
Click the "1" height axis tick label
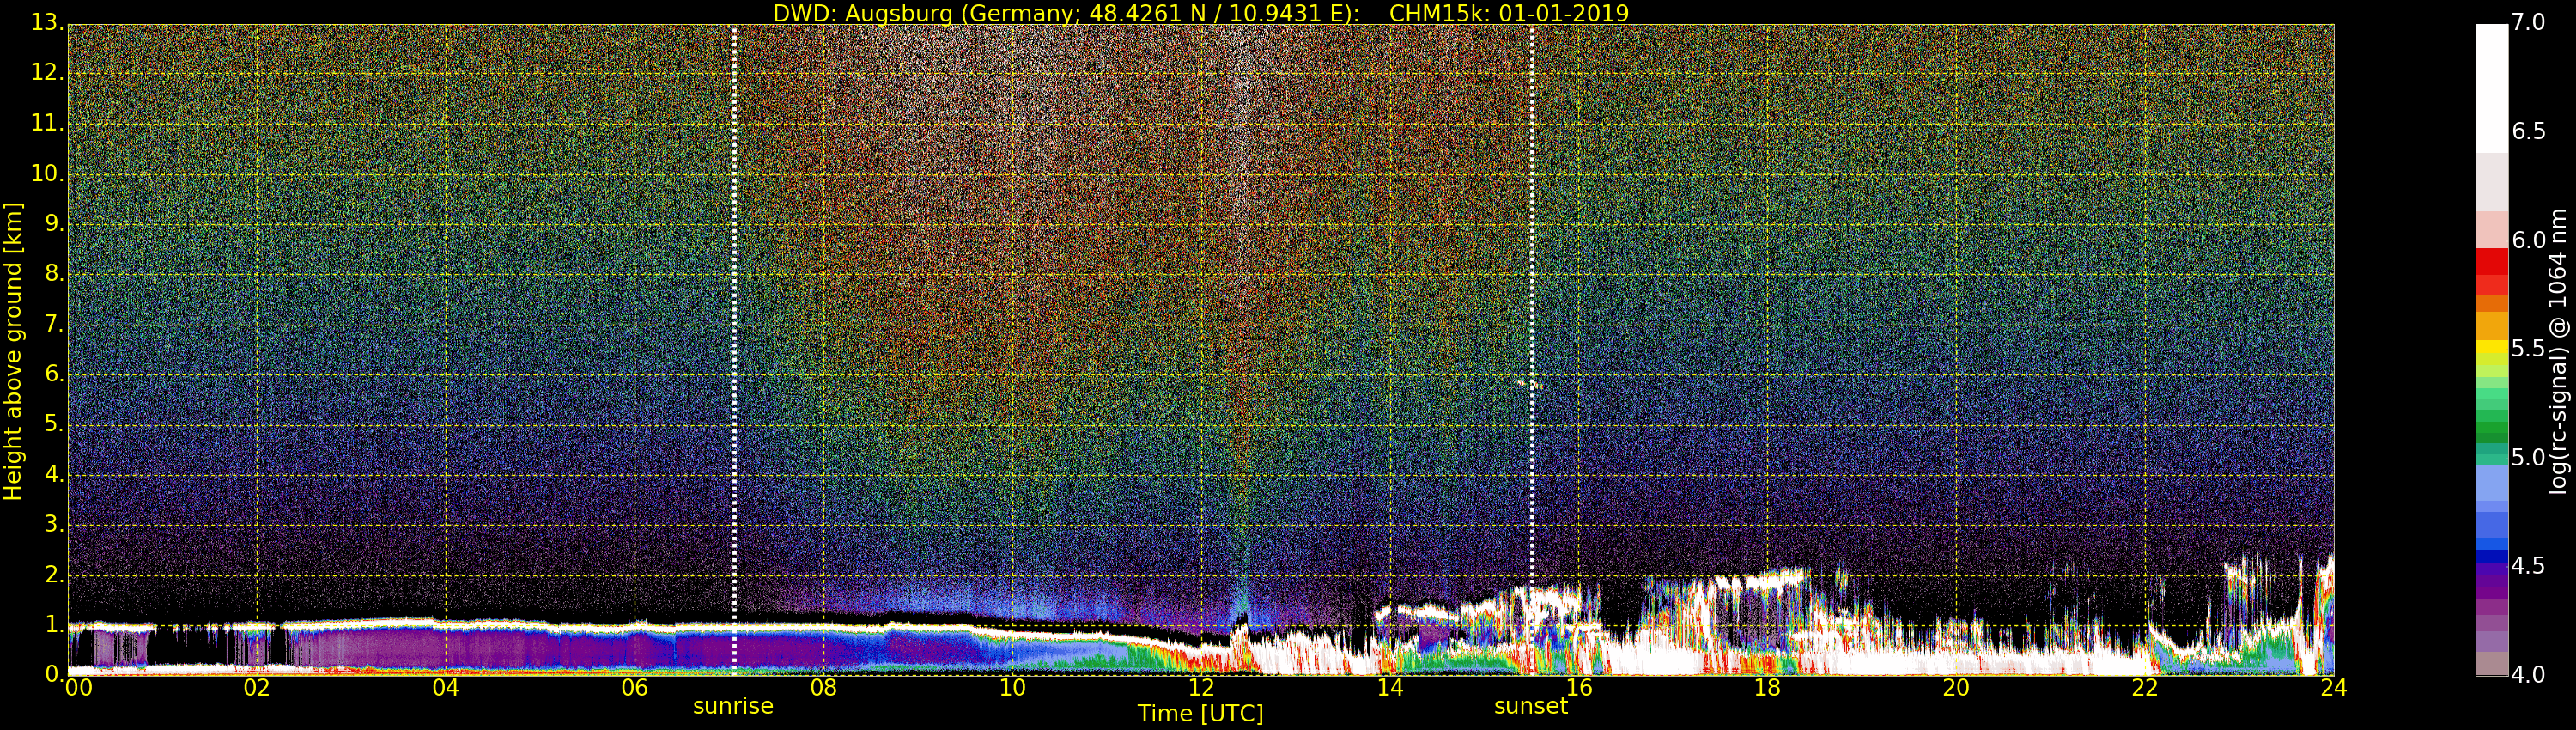click(53, 624)
